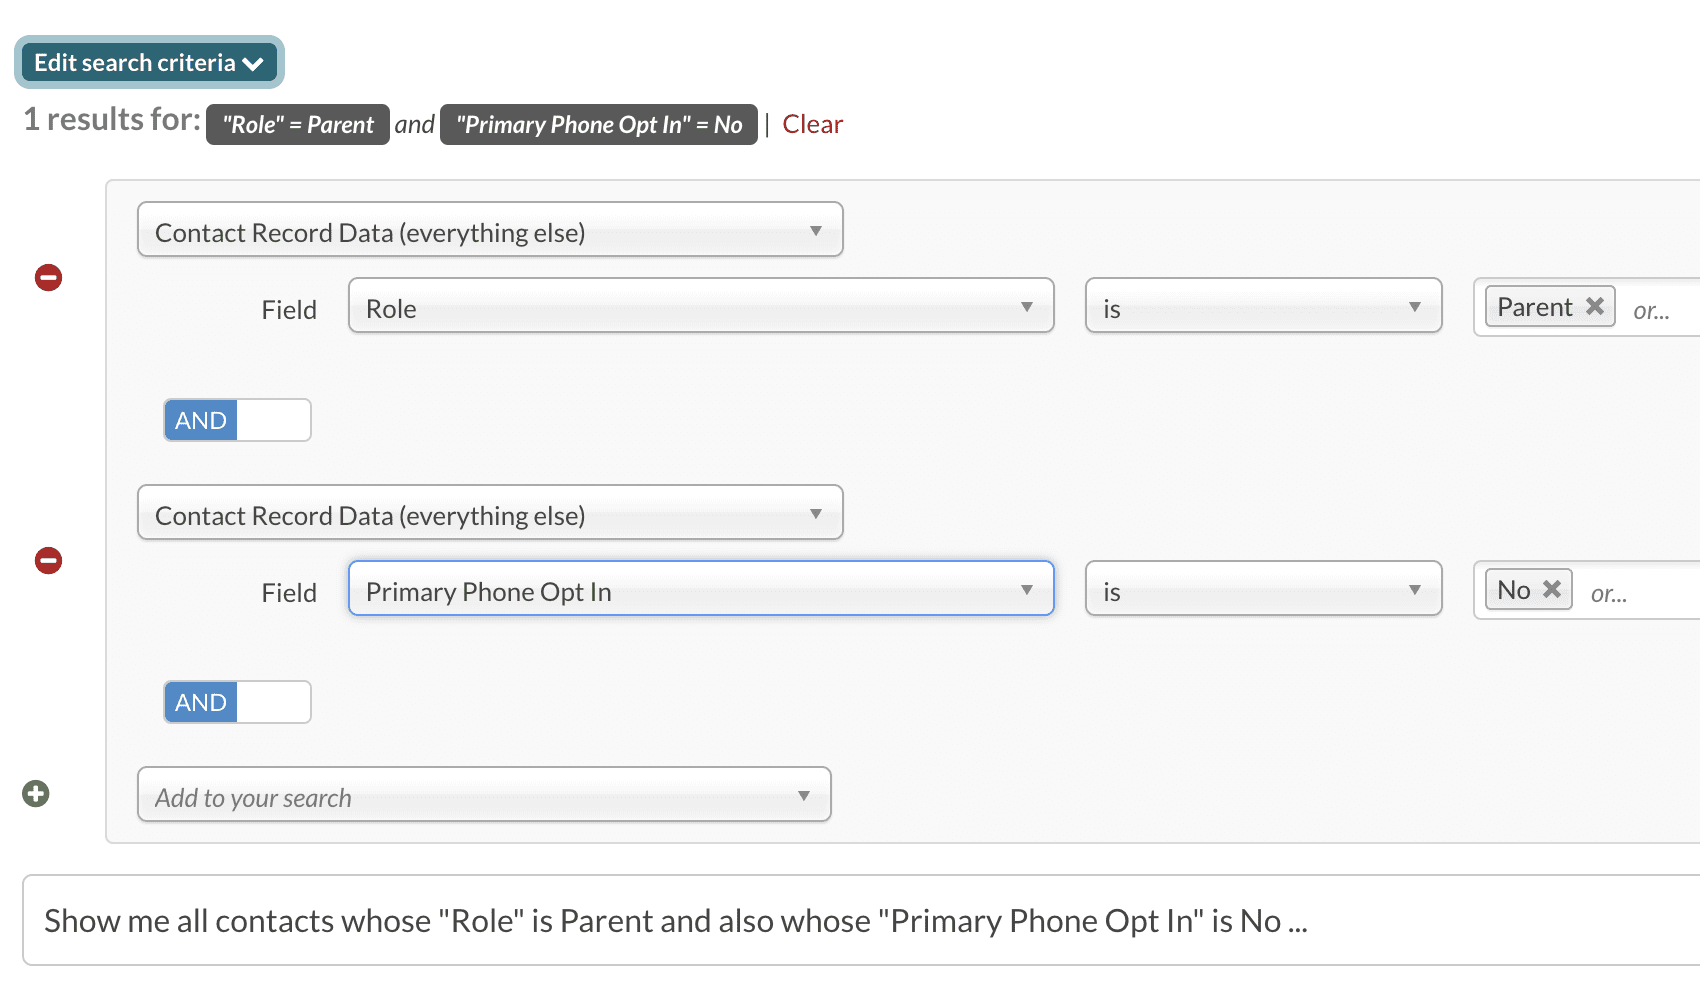Click the 'or...' field beside Parent tag
Image resolution: width=1700 pixels, height=984 pixels.
[x=1655, y=310]
